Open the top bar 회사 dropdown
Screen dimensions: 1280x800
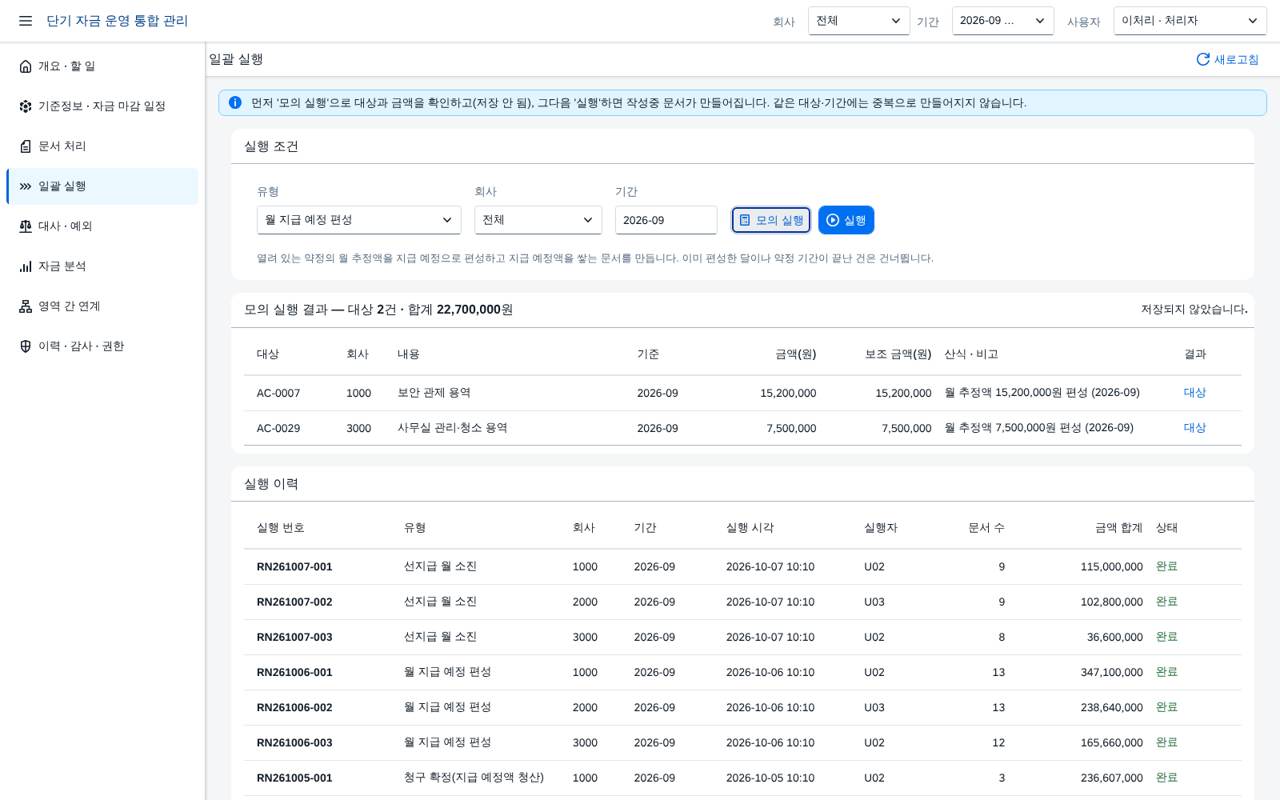point(859,21)
